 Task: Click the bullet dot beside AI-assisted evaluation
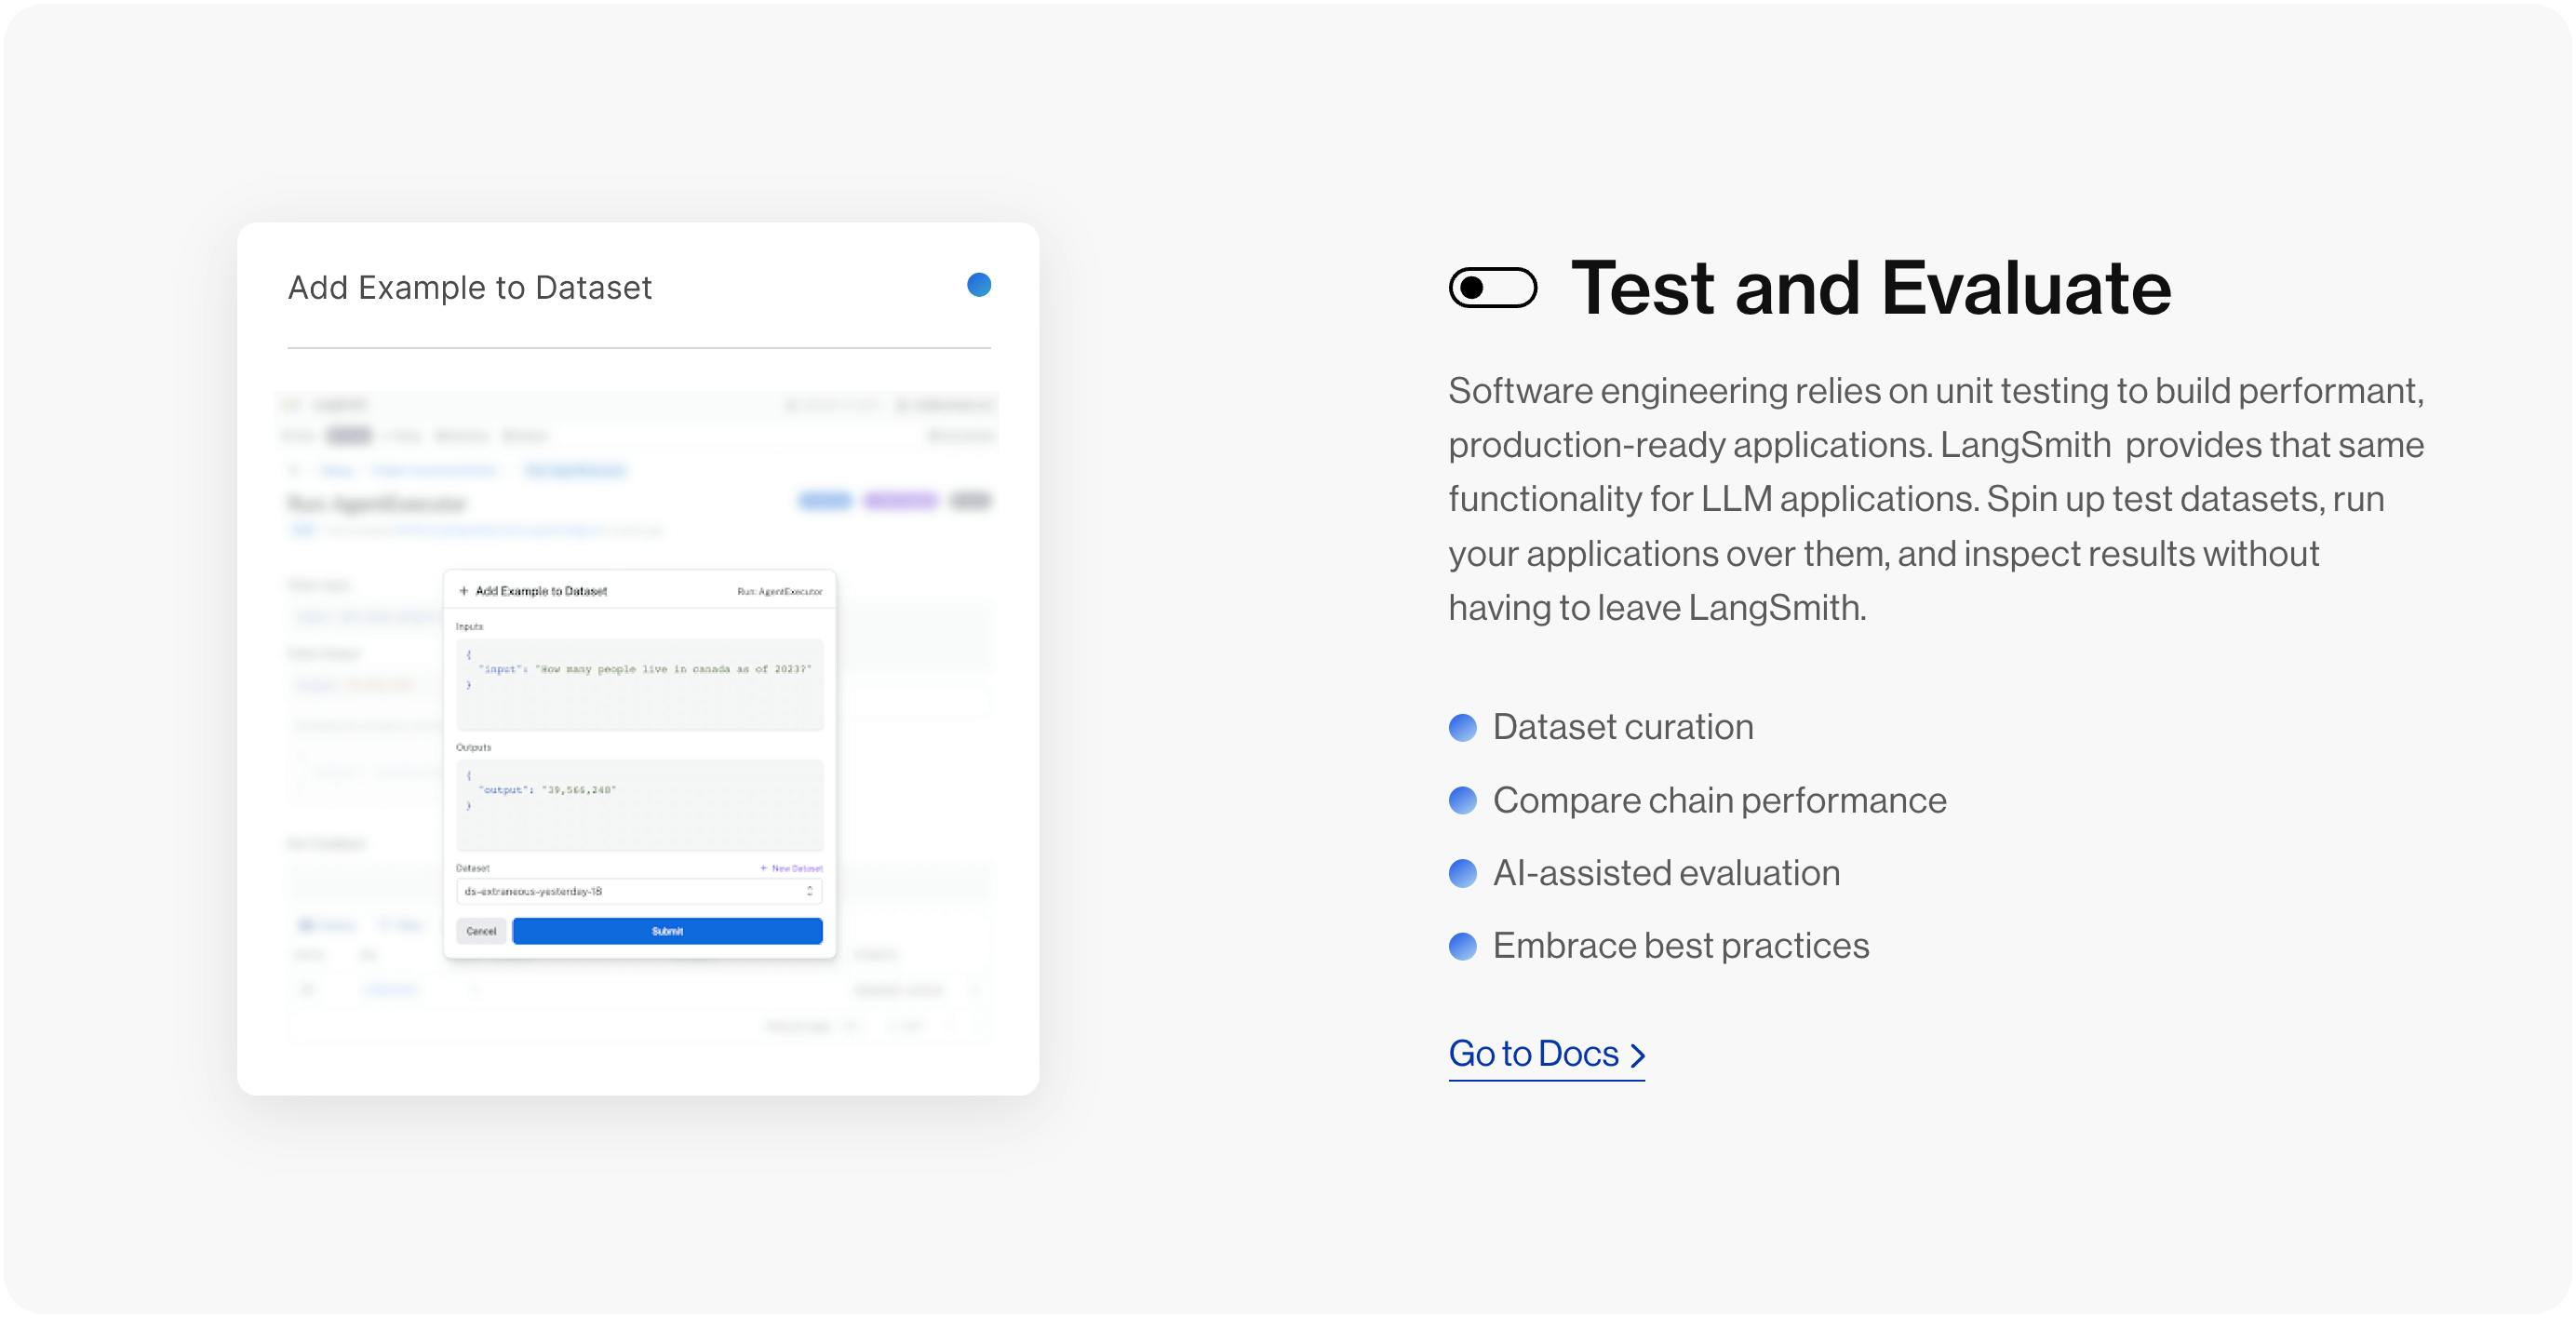[1463, 873]
